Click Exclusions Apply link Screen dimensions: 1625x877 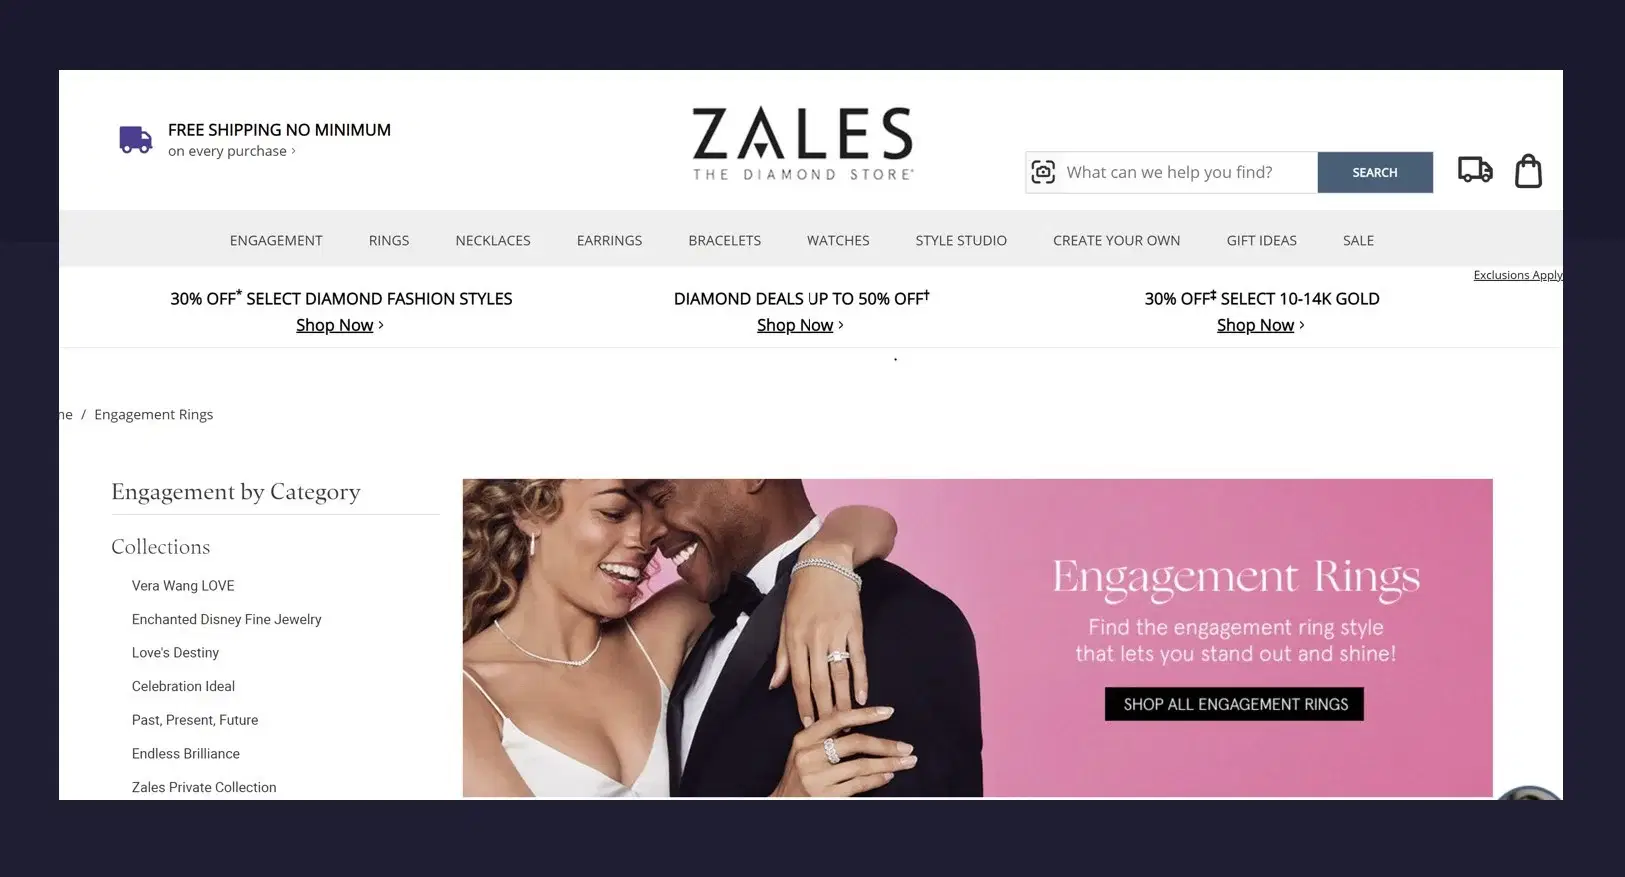[x=1518, y=275]
